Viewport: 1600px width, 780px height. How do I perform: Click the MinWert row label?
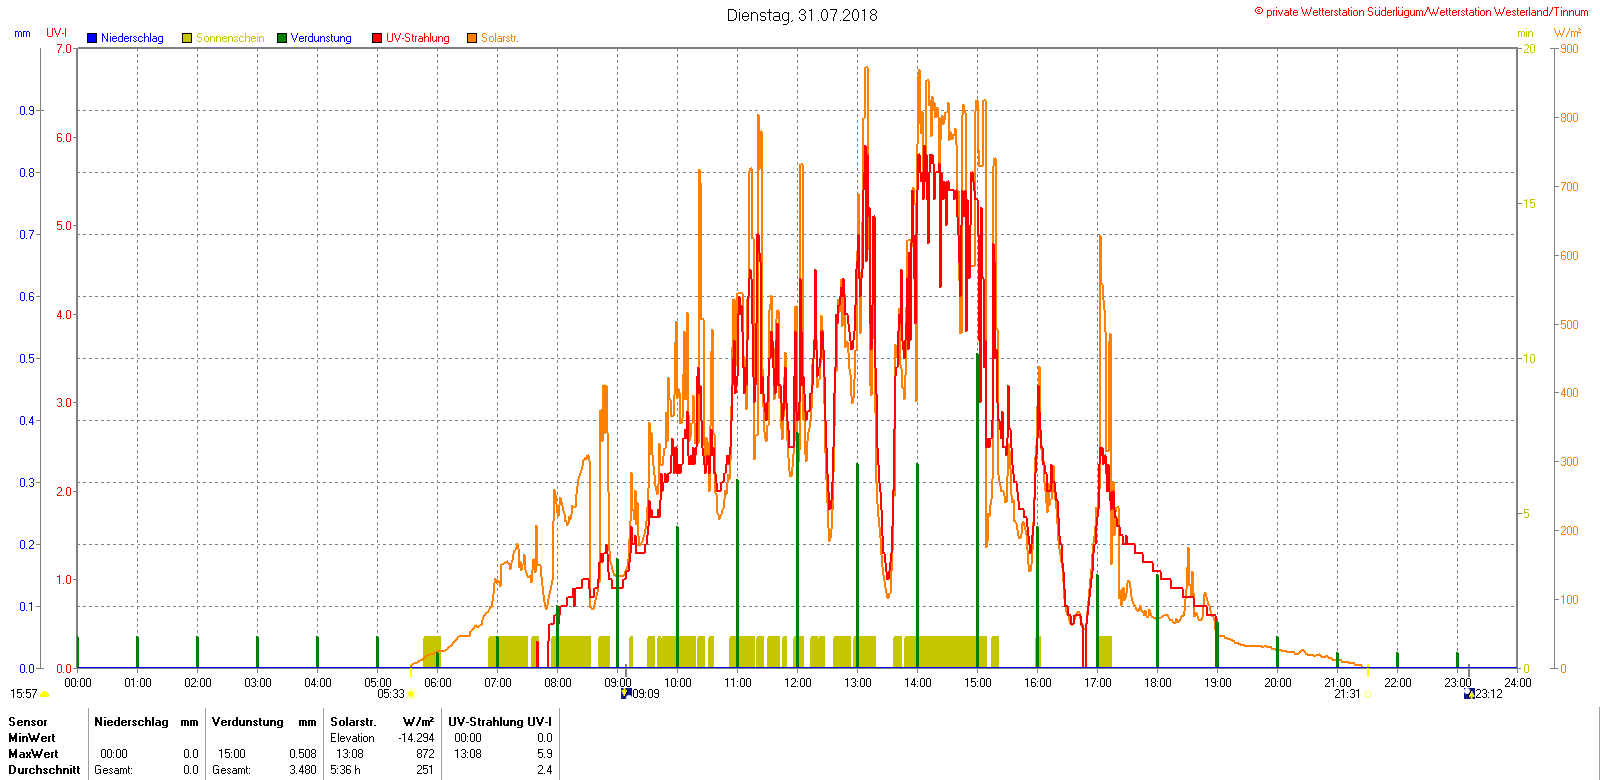[32, 738]
